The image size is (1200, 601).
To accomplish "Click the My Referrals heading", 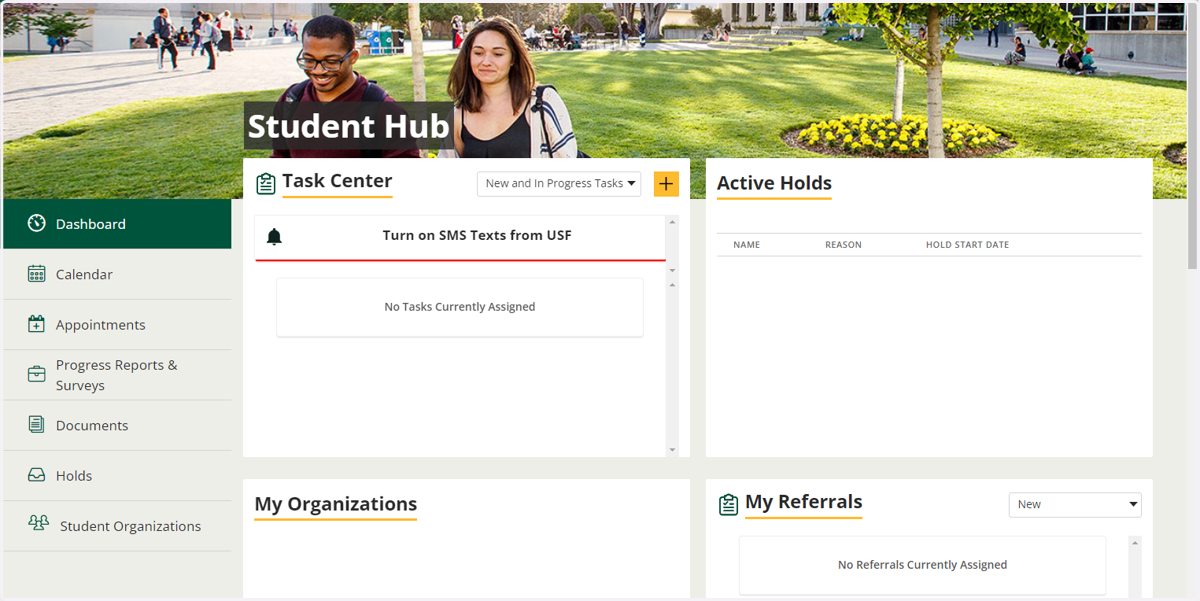I will point(803,502).
